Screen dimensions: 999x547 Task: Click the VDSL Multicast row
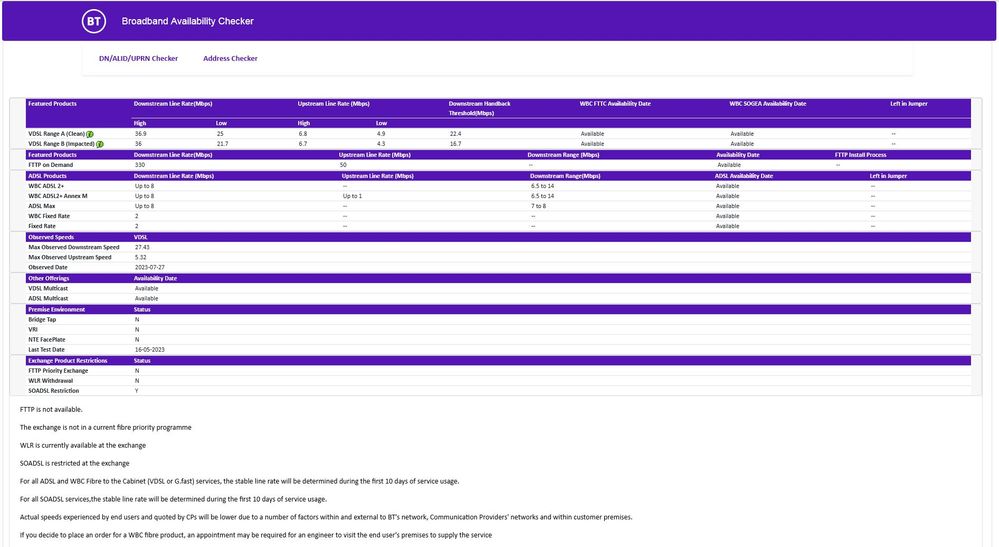pos(49,288)
